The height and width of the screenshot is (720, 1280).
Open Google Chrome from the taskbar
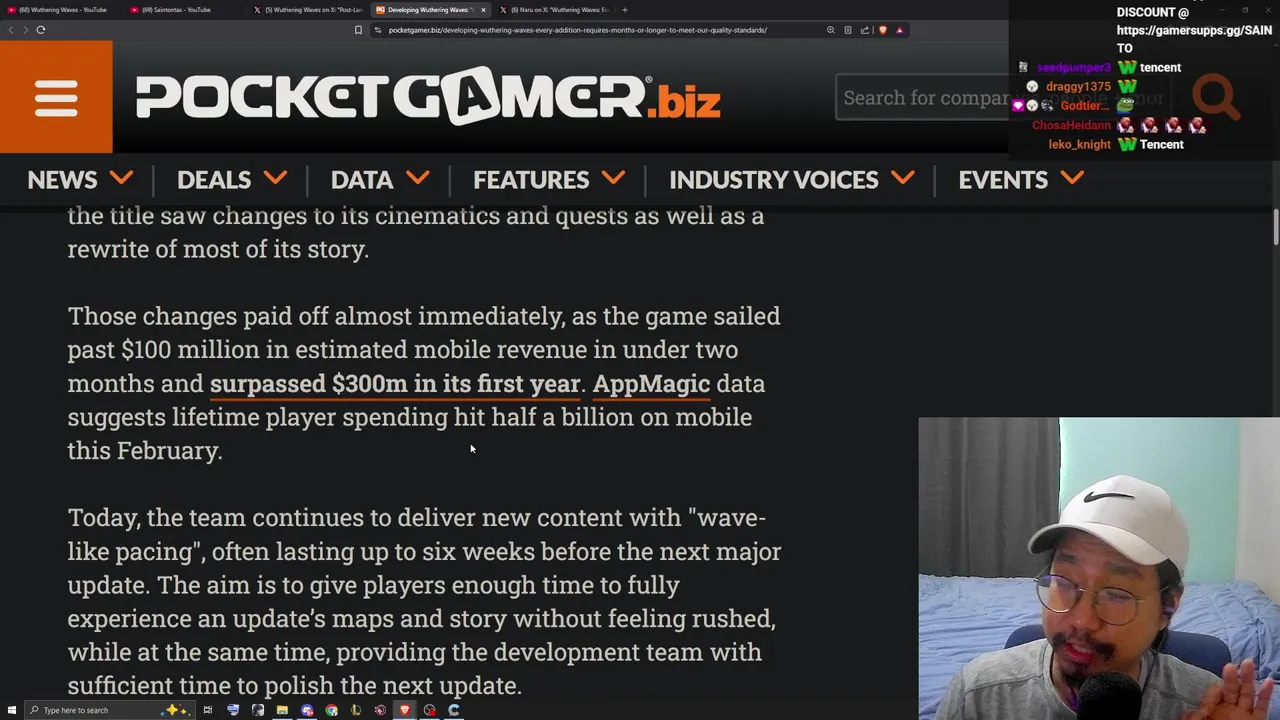point(331,710)
